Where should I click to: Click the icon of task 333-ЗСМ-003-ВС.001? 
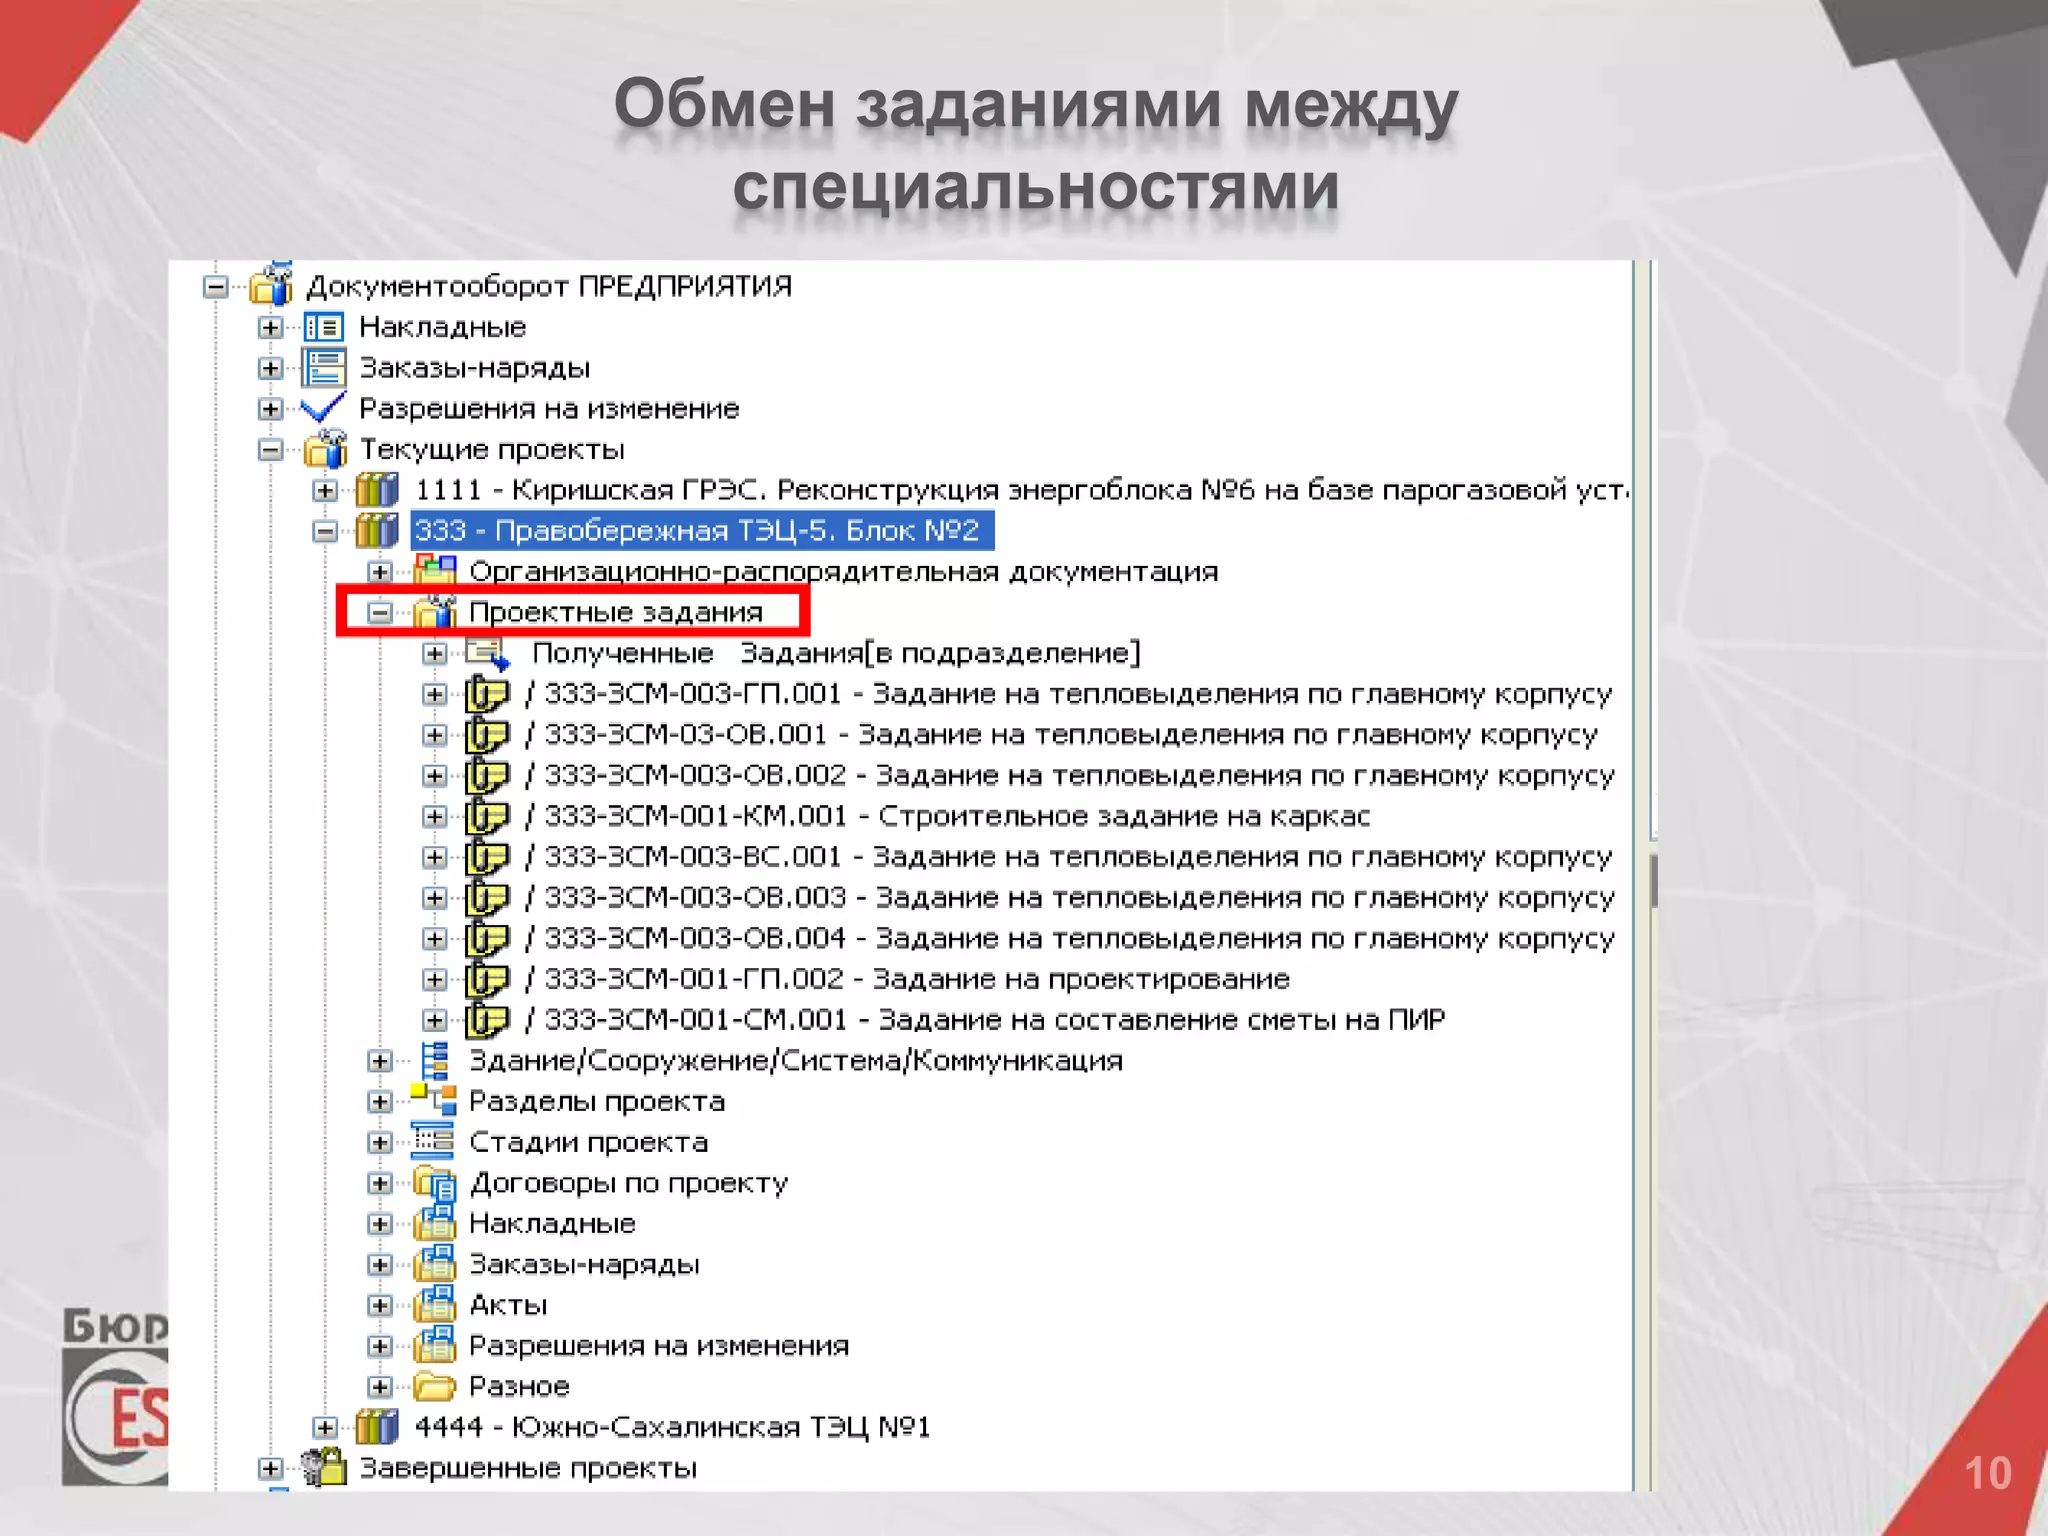pyautogui.click(x=488, y=857)
